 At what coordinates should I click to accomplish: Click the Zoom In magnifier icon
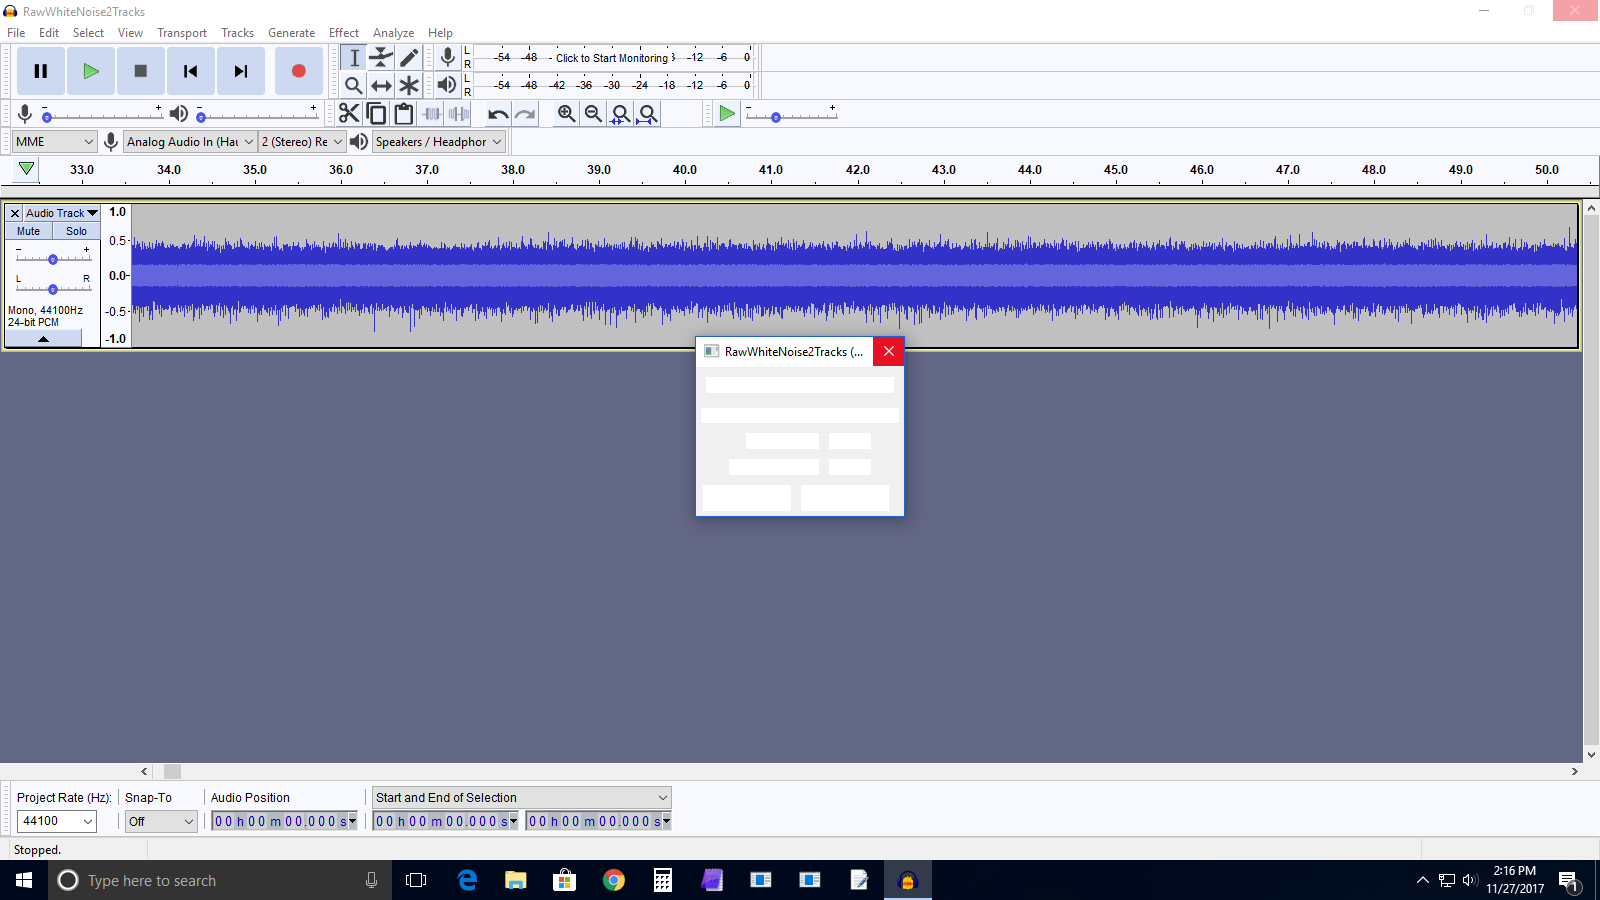click(x=565, y=113)
